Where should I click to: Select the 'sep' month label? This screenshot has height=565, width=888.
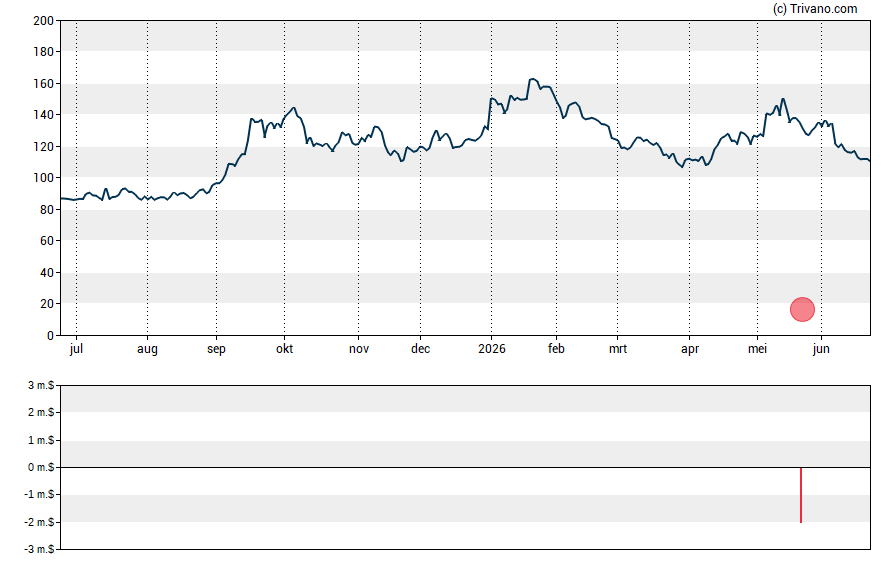(x=216, y=349)
